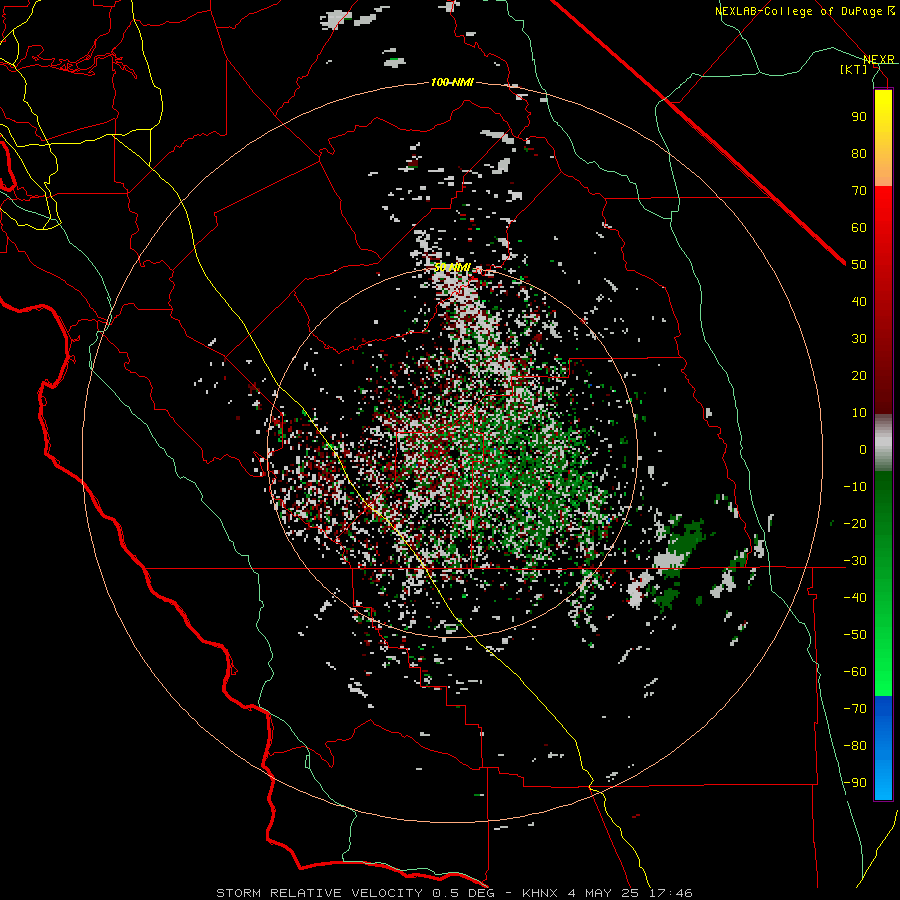
Task: Click the 10 value on the velocity scale
Action: point(859,413)
